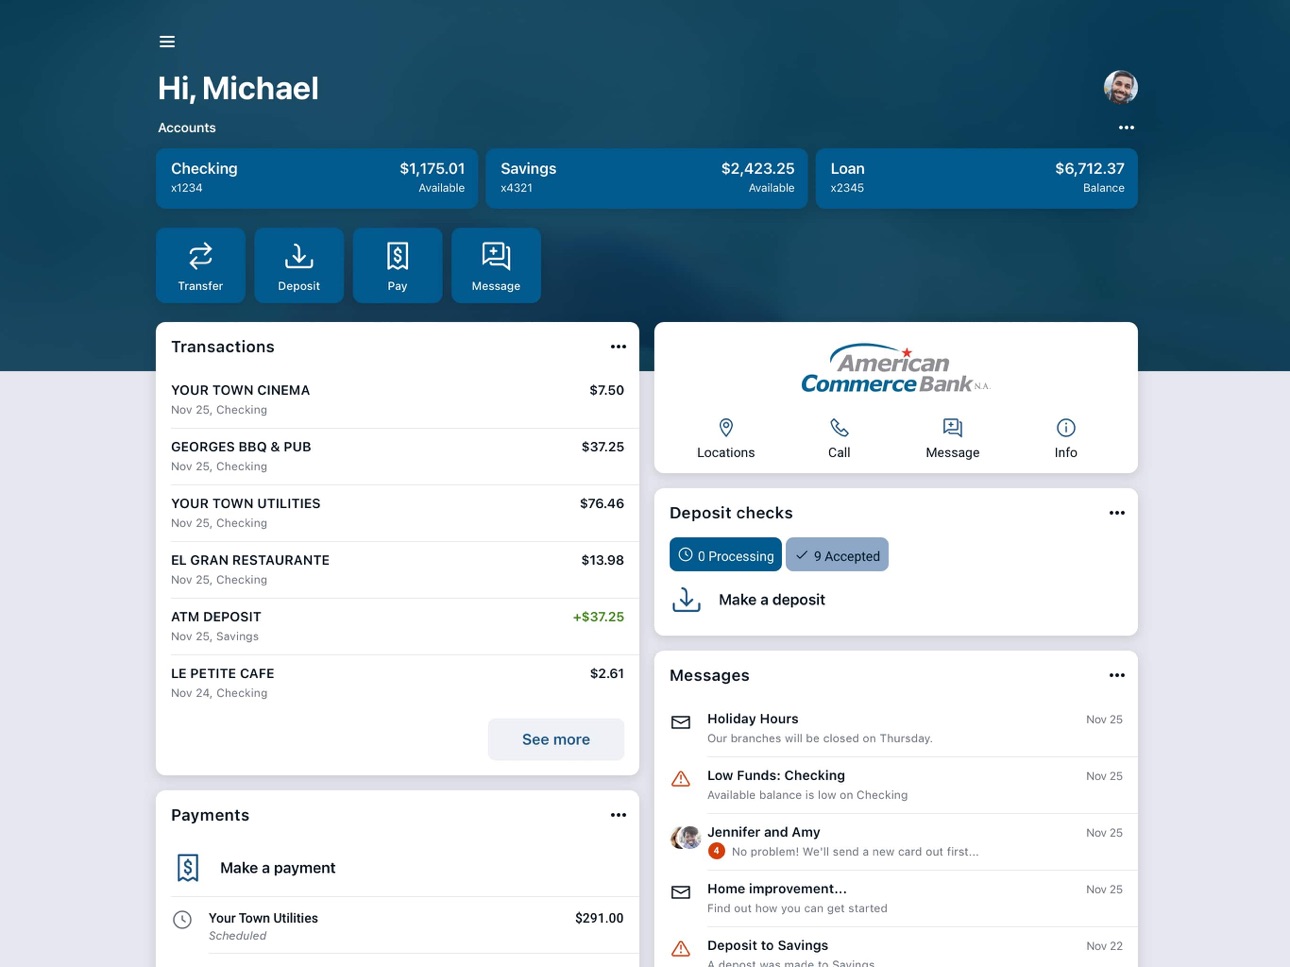Click the unread badge showing 4
This screenshot has height=967, width=1290.
[x=716, y=851]
